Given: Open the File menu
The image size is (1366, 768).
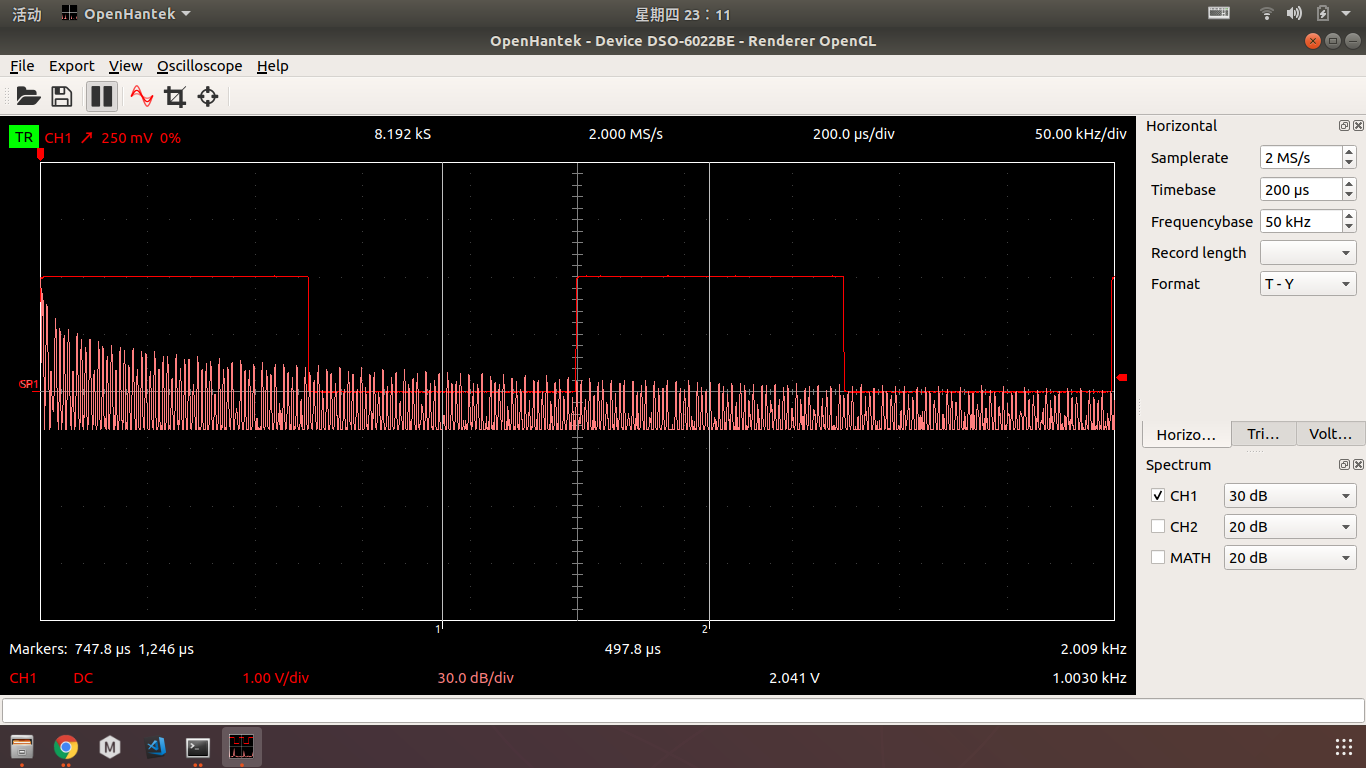Looking at the screenshot, I should [22, 66].
